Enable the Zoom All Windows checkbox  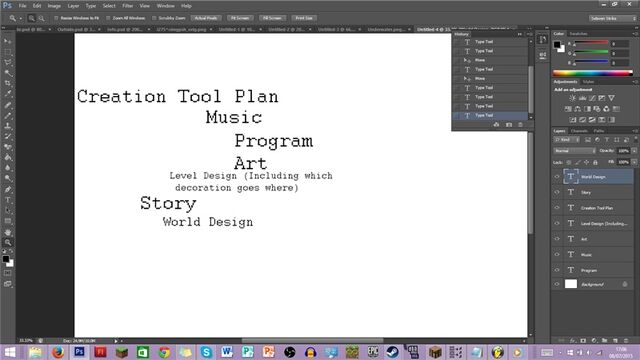coord(108,18)
